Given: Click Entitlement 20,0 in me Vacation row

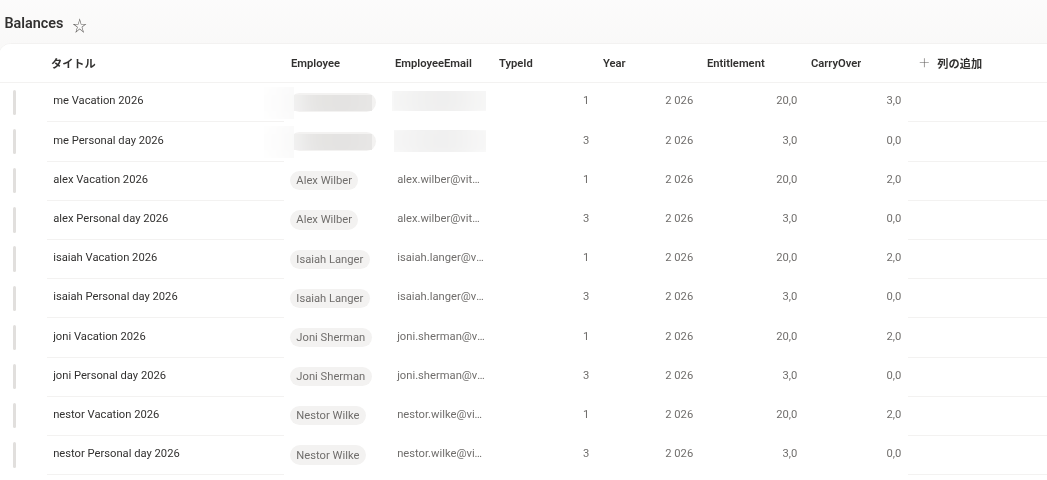Looking at the screenshot, I should click(786, 100).
